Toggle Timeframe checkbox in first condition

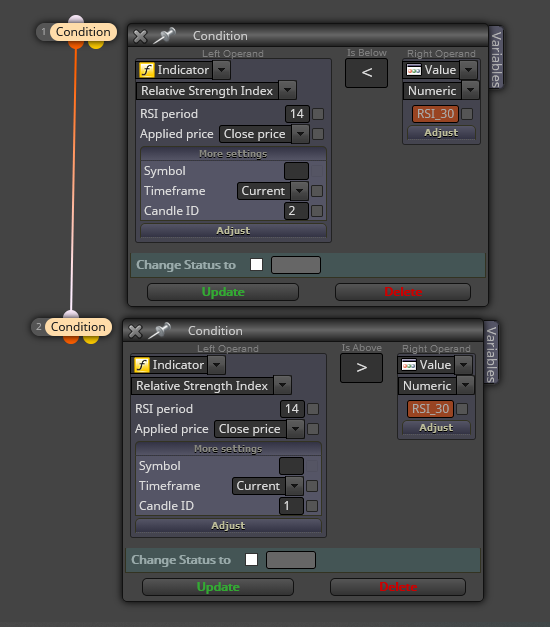[x=317, y=191]
